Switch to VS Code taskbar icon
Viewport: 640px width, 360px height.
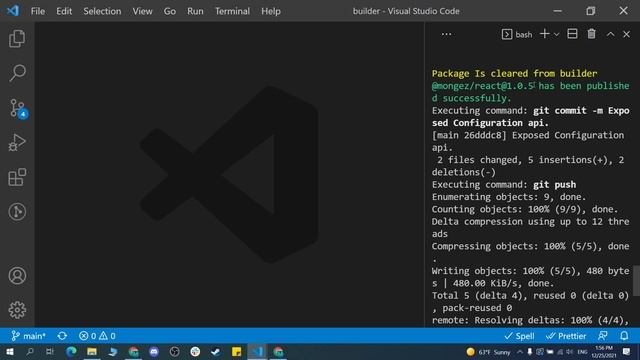(x=257, y=352)
